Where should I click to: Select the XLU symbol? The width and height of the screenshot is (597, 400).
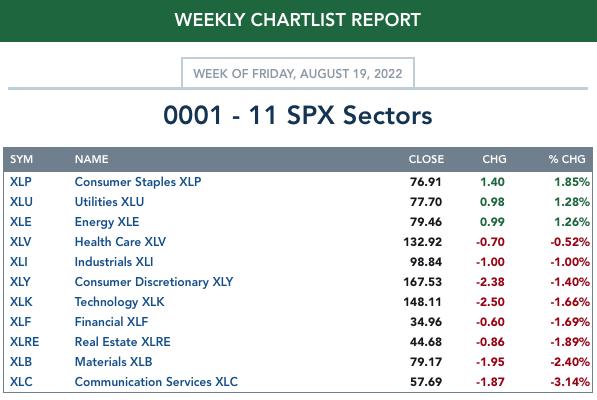coord(21,201)
